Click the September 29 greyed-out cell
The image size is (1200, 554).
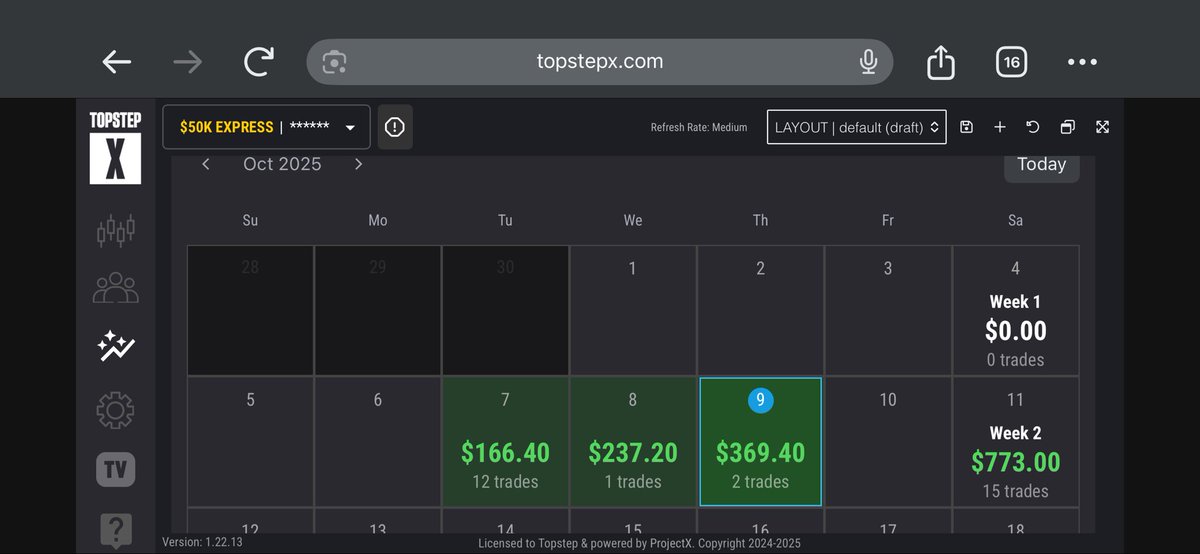[377, 310]
